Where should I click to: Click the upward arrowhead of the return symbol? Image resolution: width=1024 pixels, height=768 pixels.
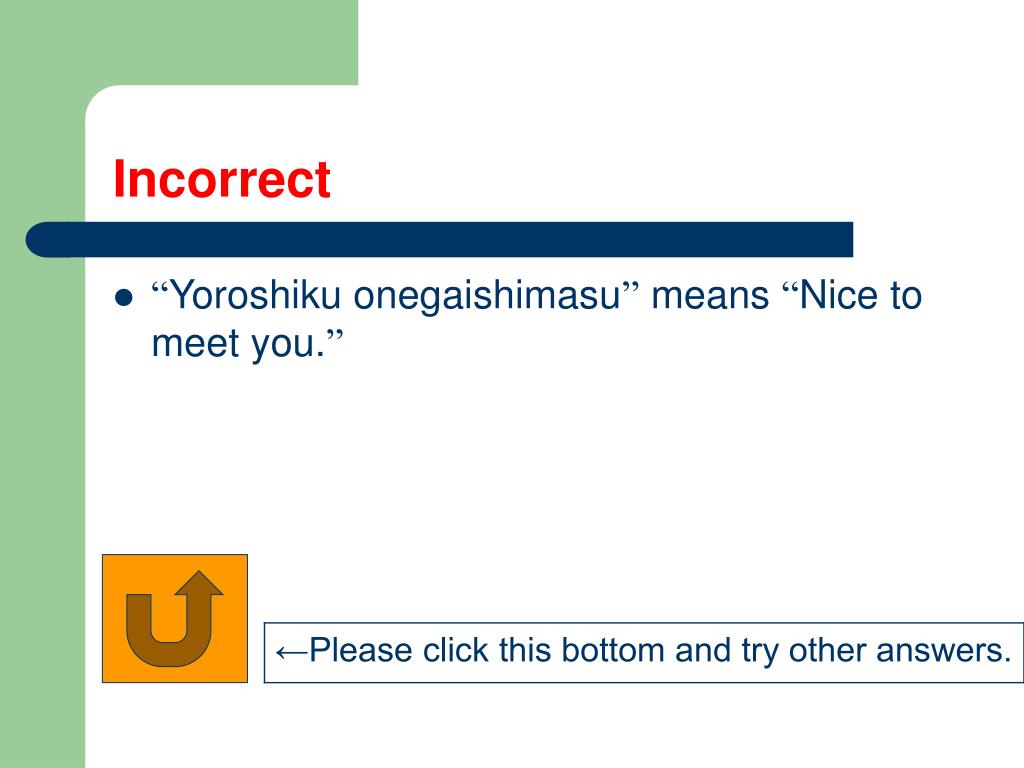click(199, 583)
